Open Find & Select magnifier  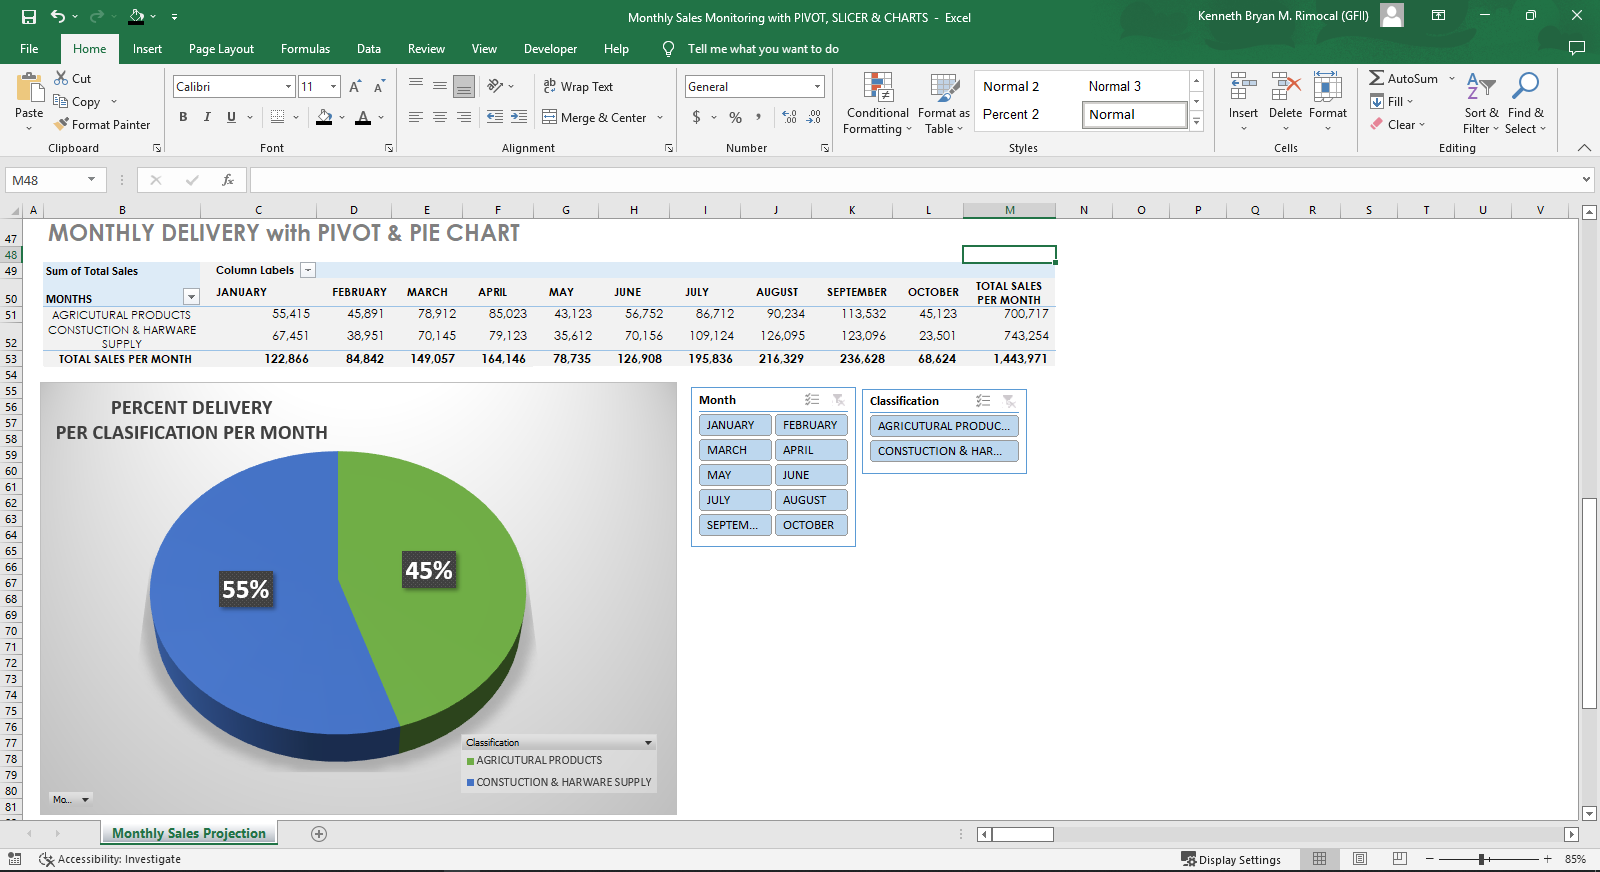[1526, 87]
